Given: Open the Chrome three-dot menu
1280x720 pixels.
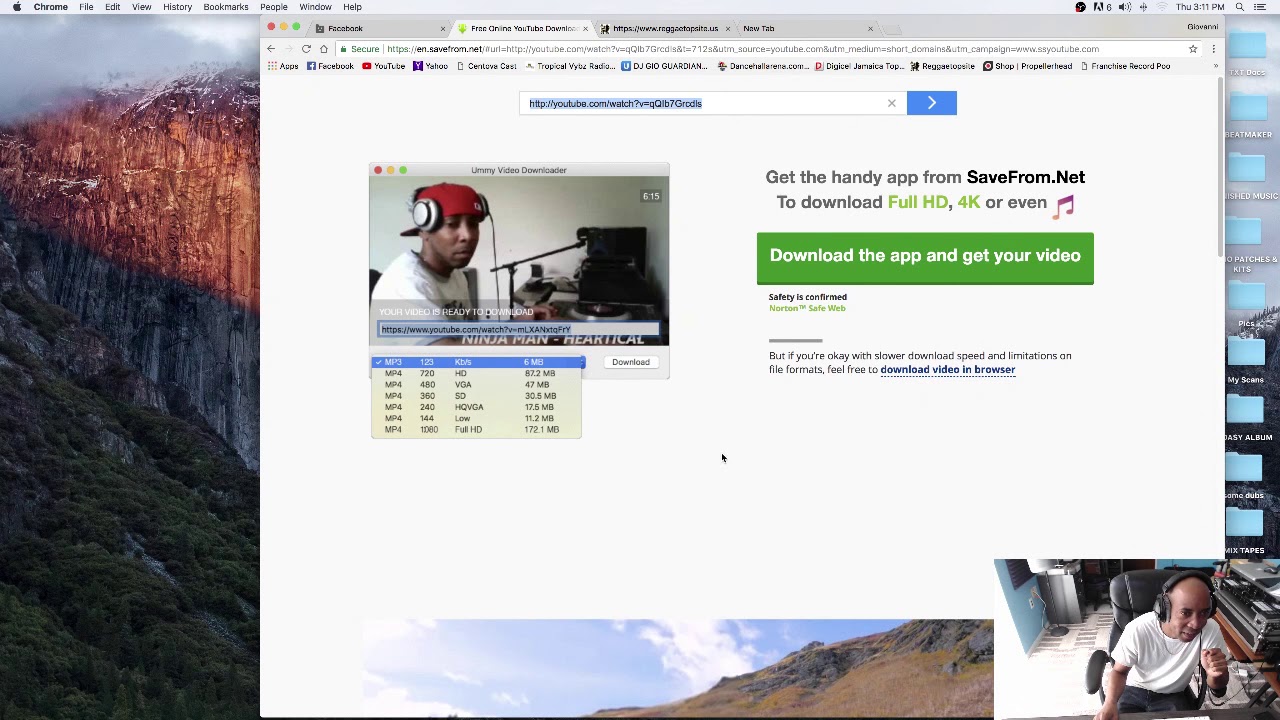Looking at the screenshot, I should point(1213,49).
